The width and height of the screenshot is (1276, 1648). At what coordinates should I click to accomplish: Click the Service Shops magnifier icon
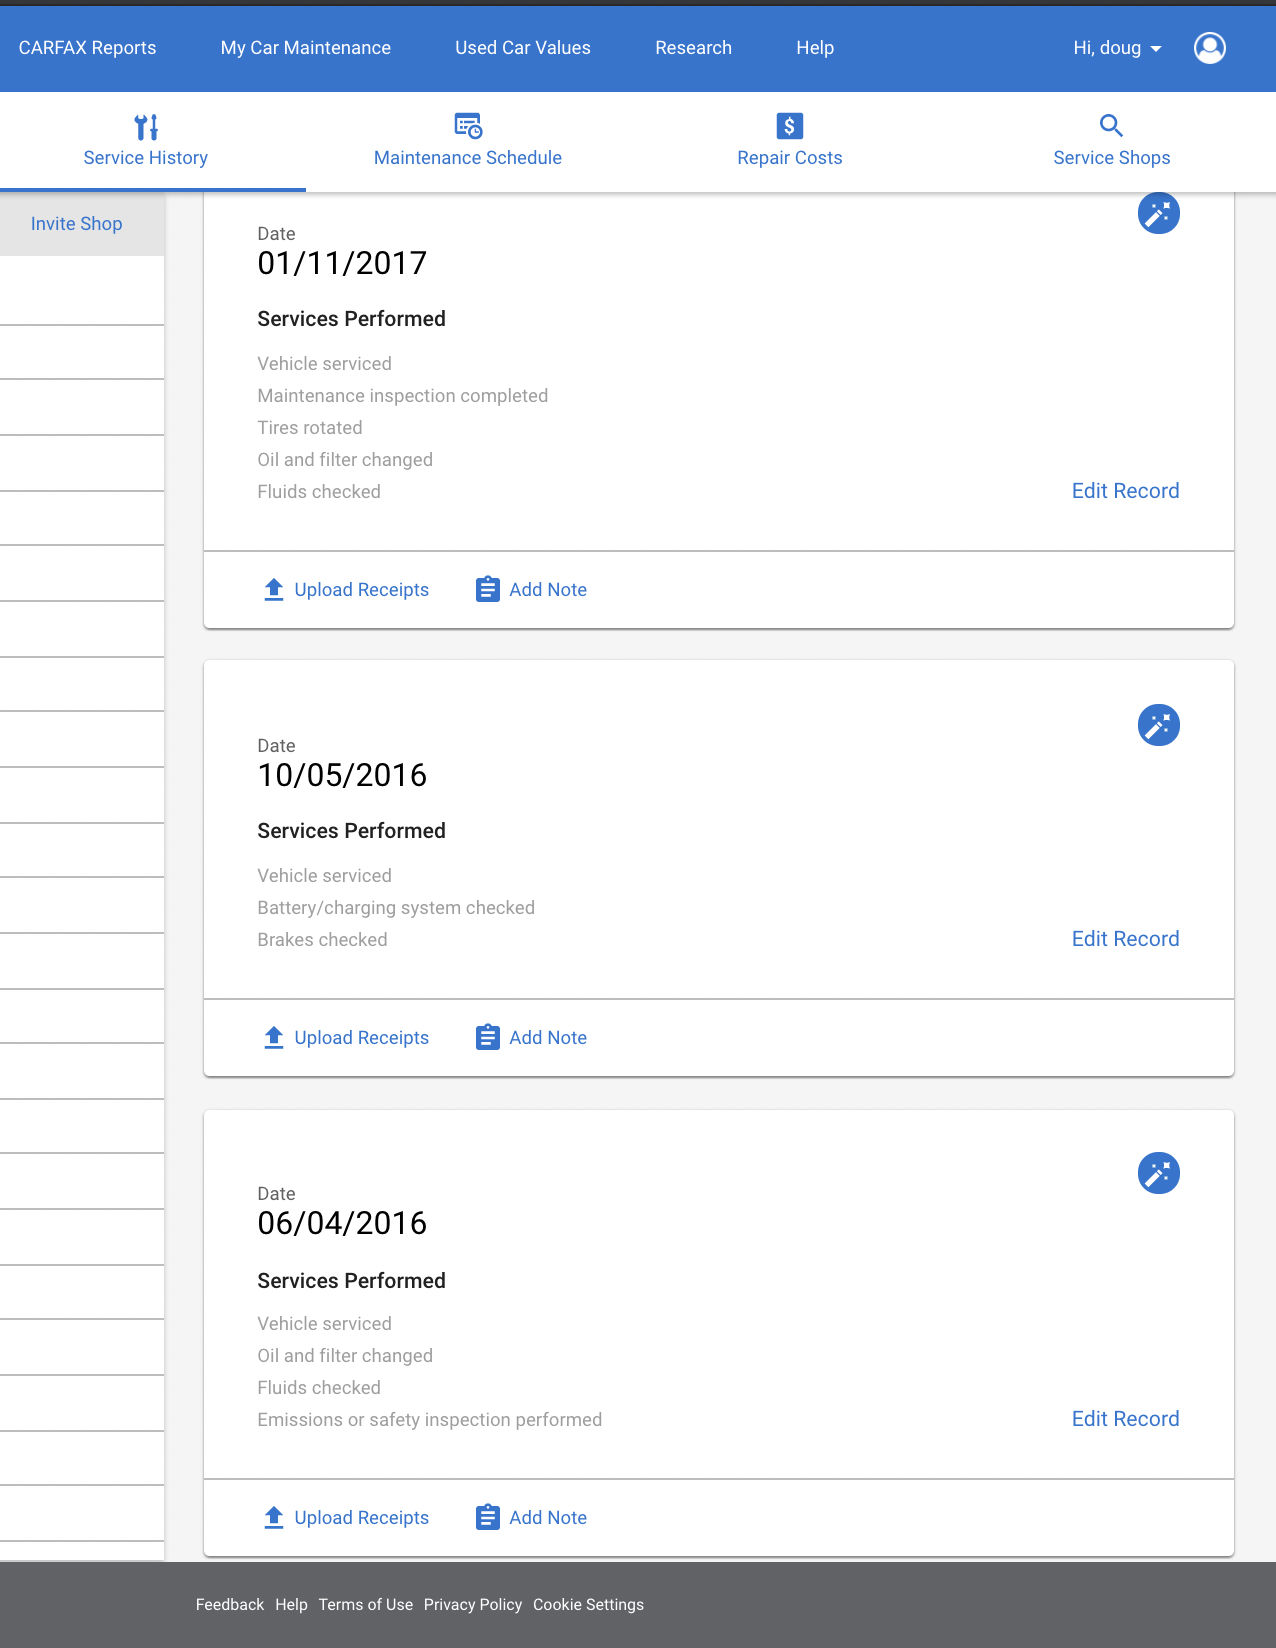point(1111,126)
